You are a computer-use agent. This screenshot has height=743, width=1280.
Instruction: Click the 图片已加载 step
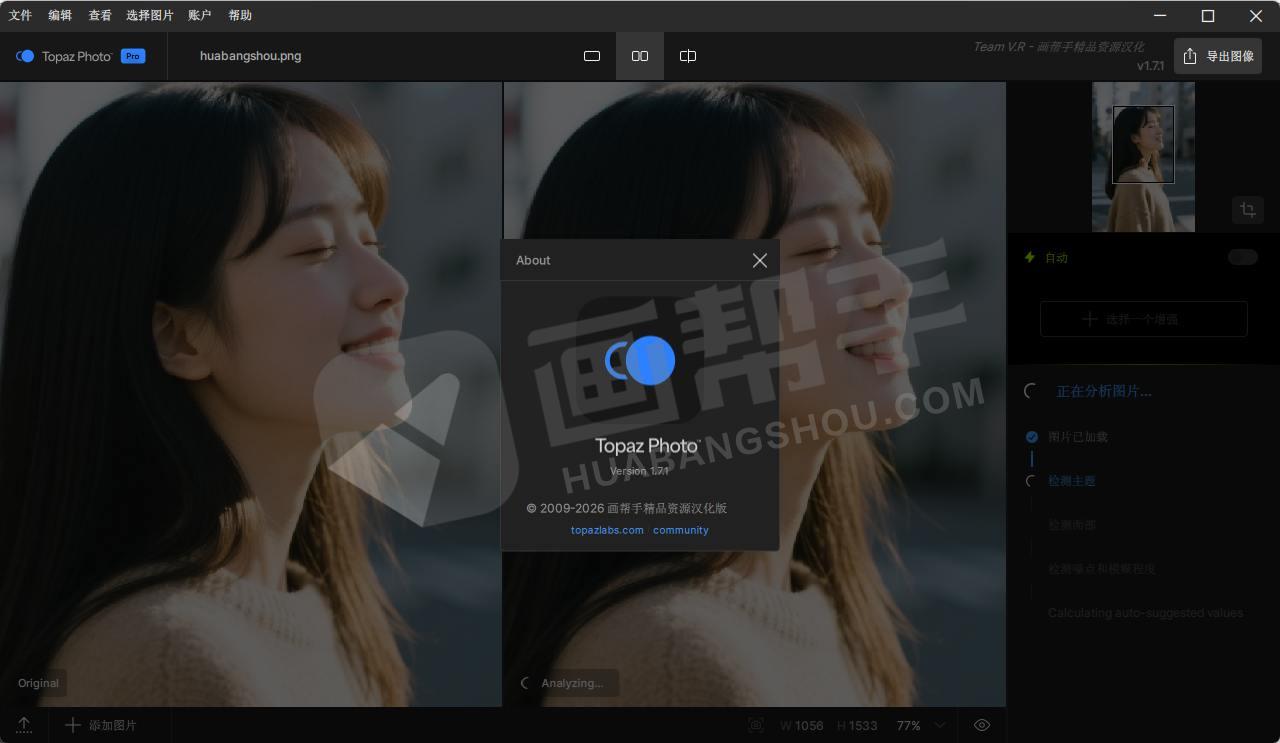tap(1078, 437)
